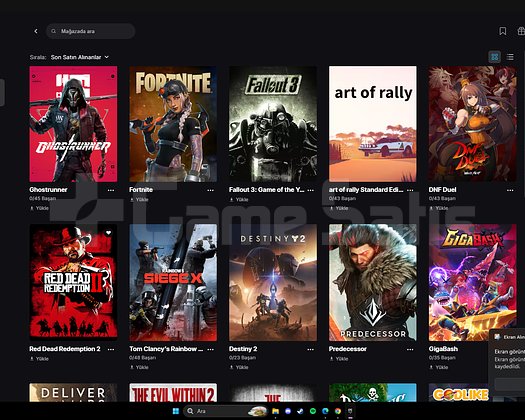525x420 pixels.
Task: Open the Rainbow Six Siege X cover
Action: (173, 282)
